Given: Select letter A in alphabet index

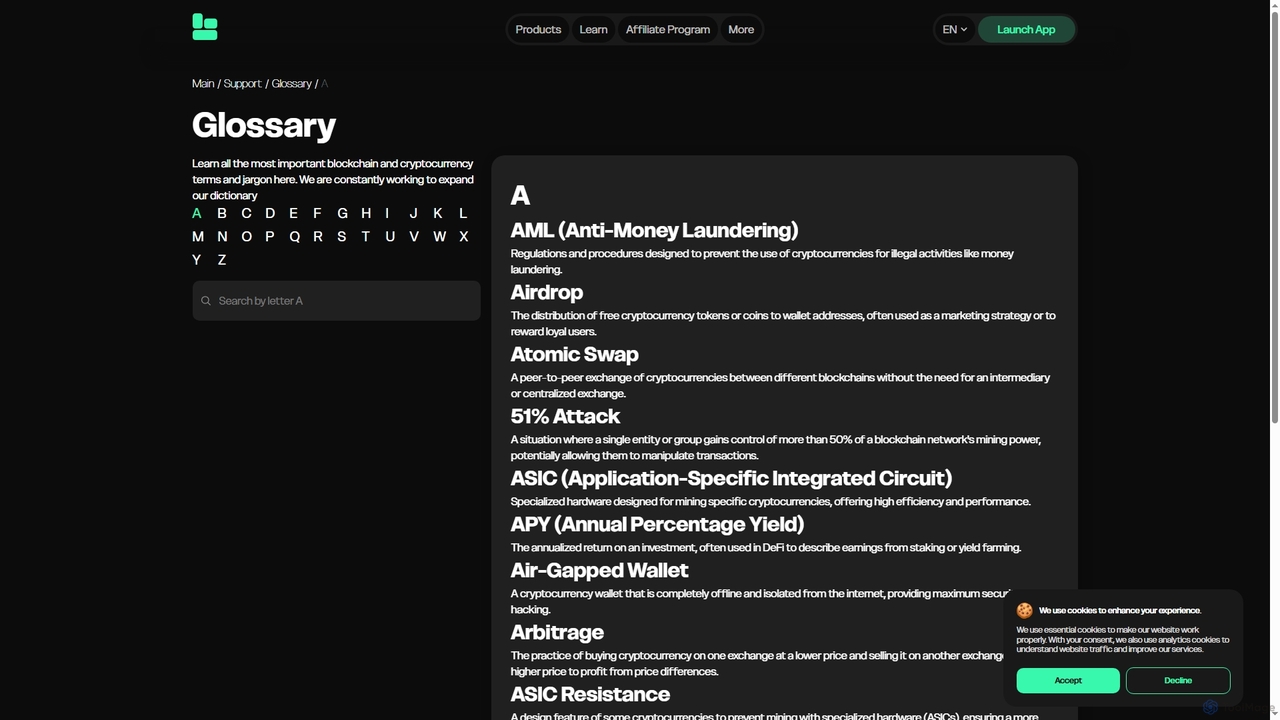Looking at the screenshot, I should coord(197,213).
